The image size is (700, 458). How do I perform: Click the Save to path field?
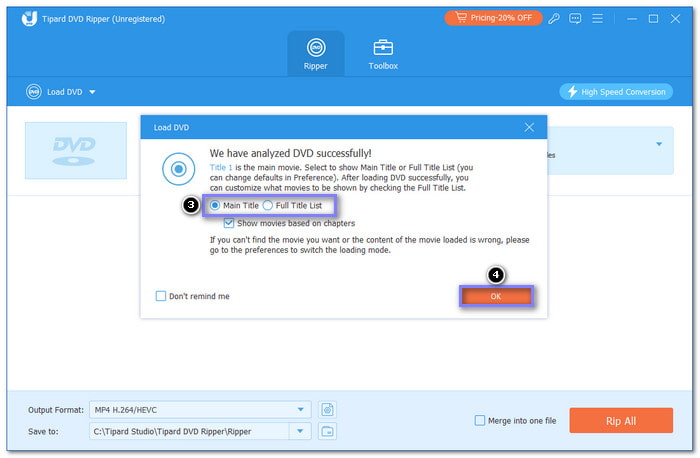(189, 431)
